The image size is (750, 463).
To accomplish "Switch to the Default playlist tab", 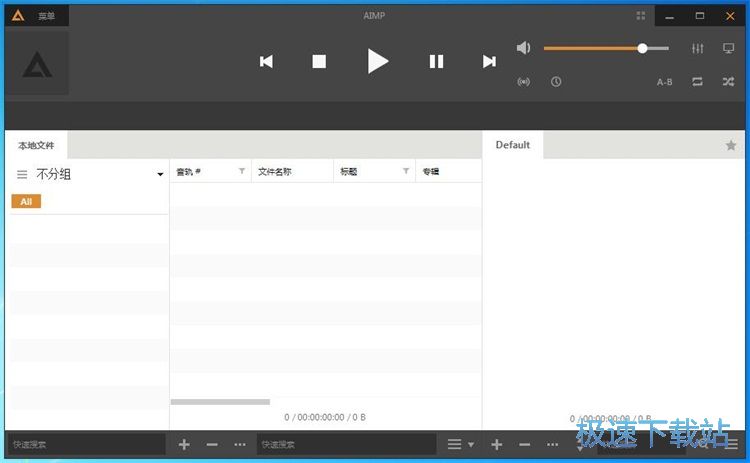I will point(512,145).
